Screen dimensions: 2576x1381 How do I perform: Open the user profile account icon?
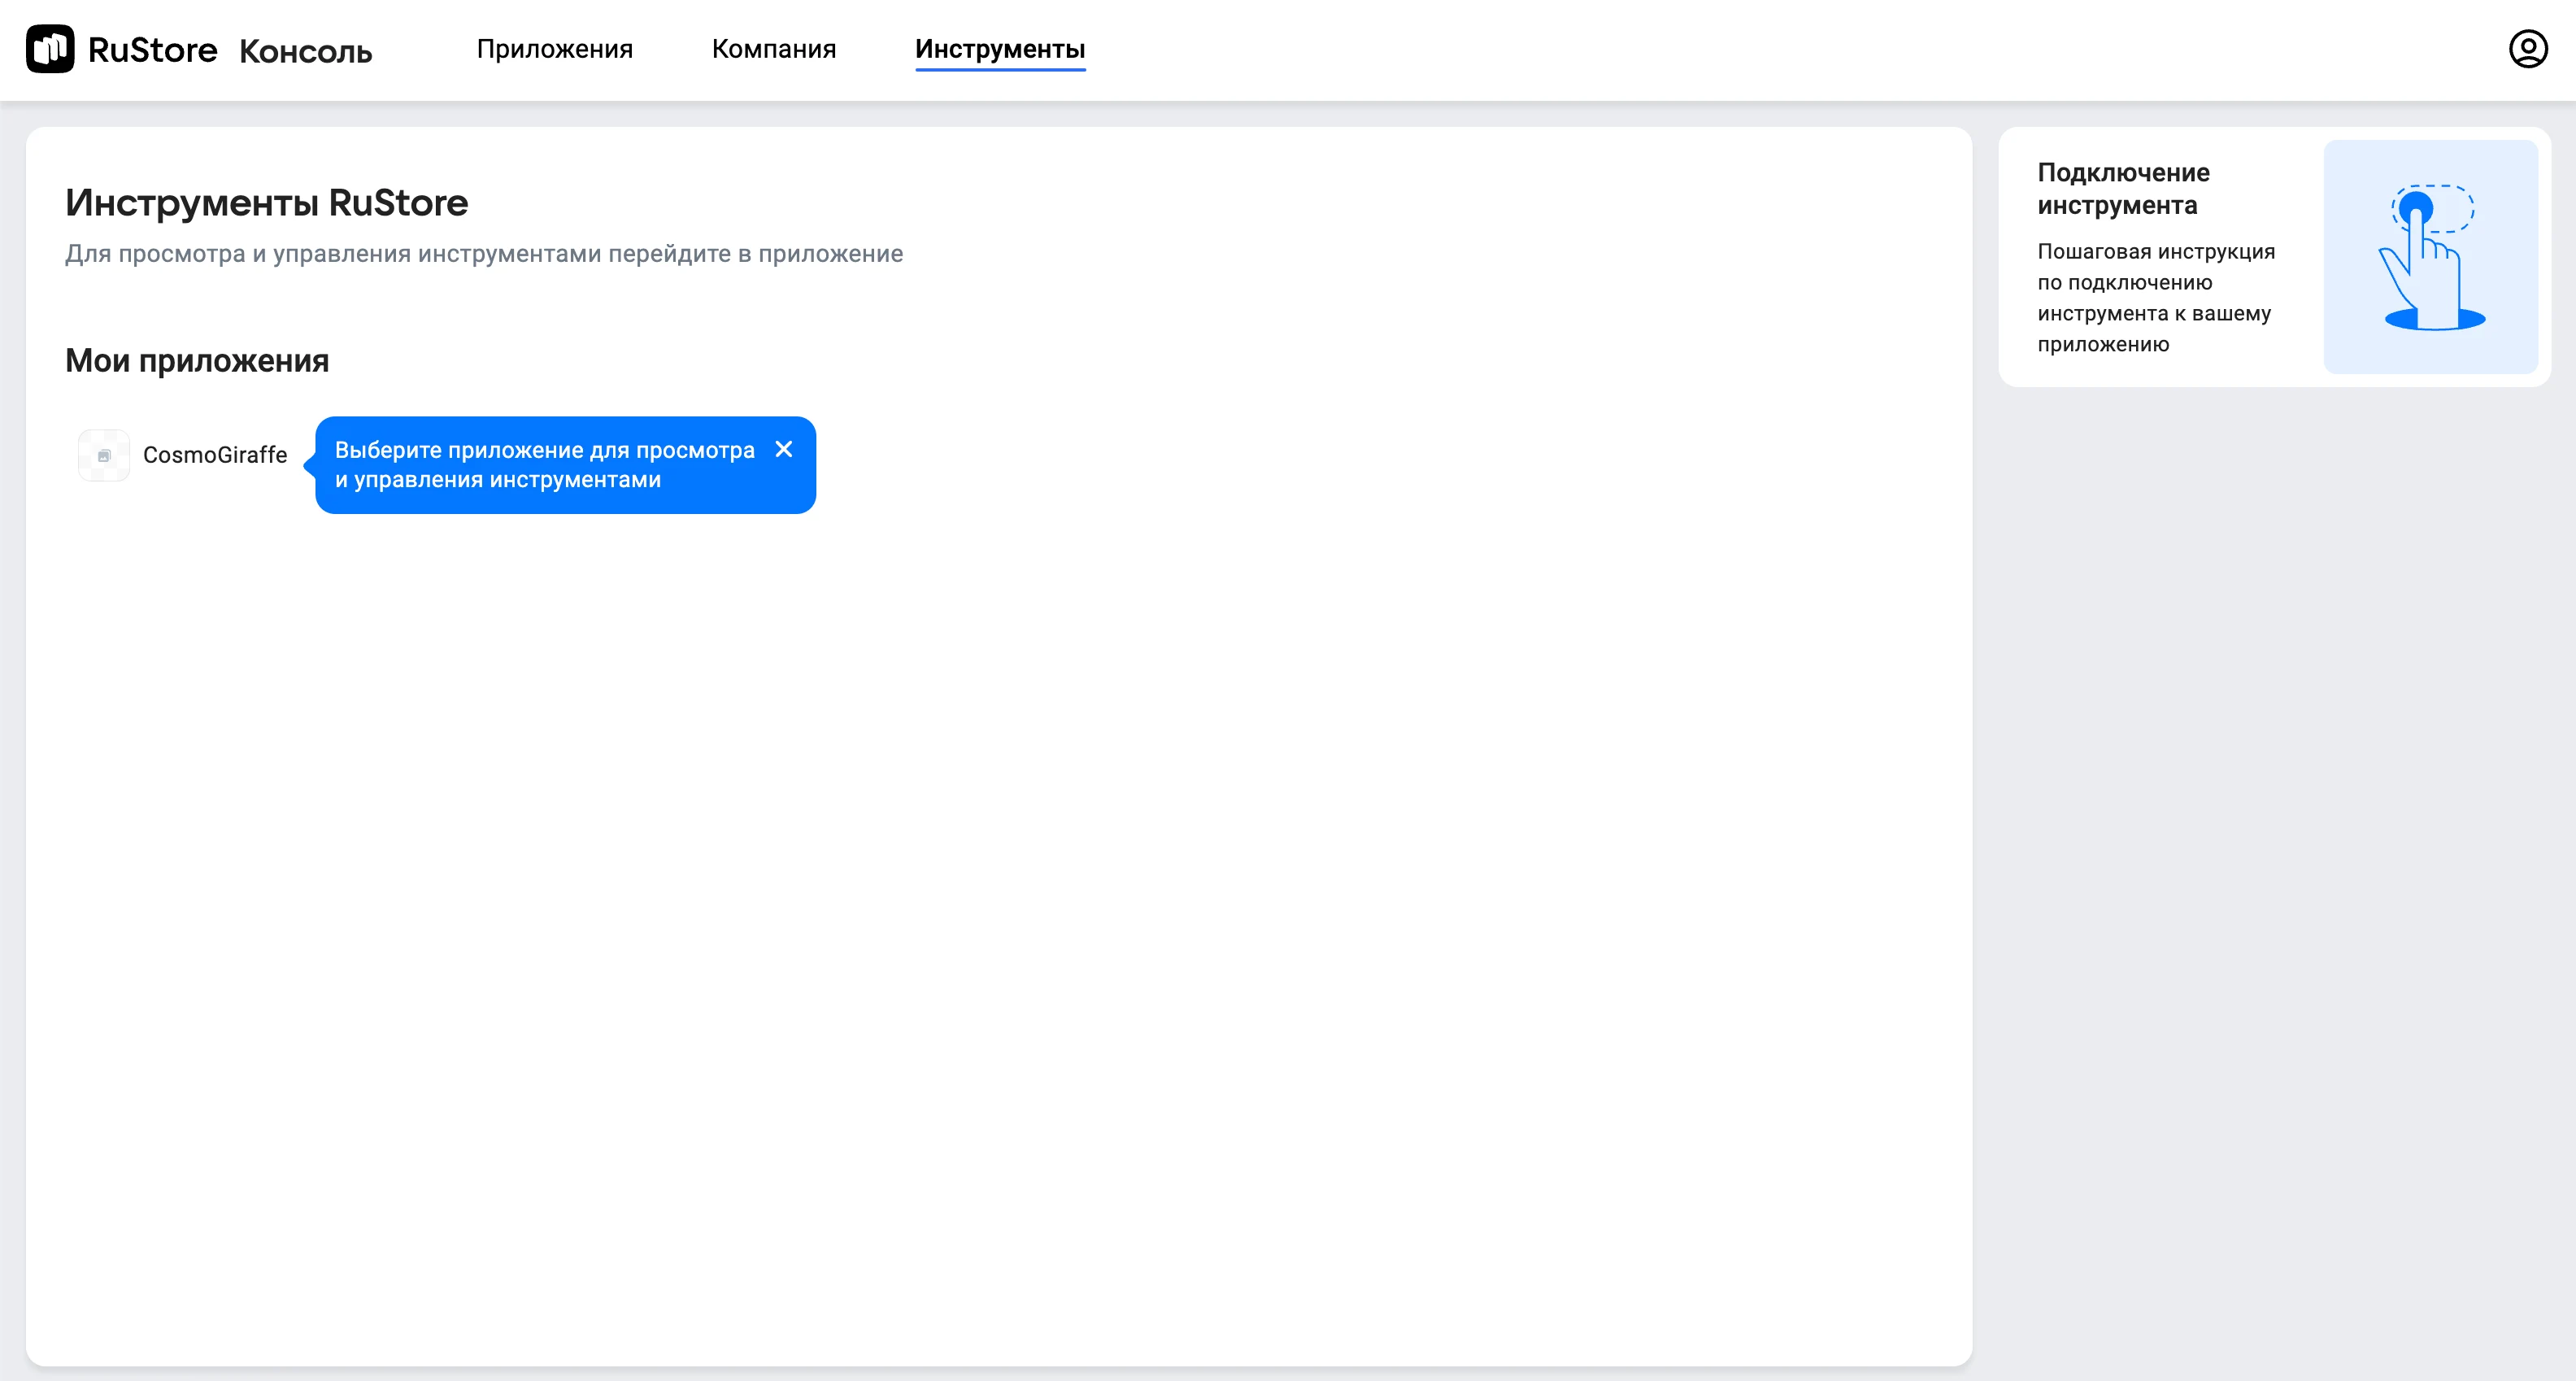point(2527,49)
